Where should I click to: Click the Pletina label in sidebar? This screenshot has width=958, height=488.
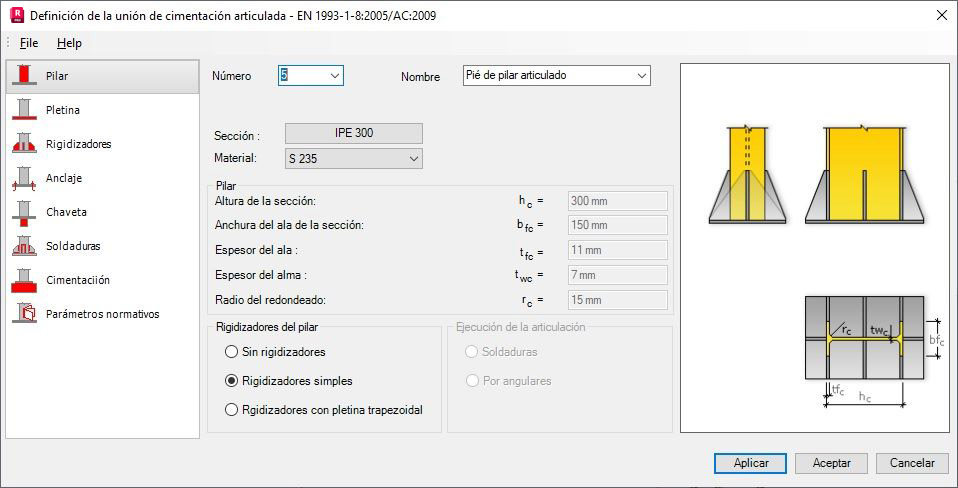pyautogui.click(x=63, y=110)
